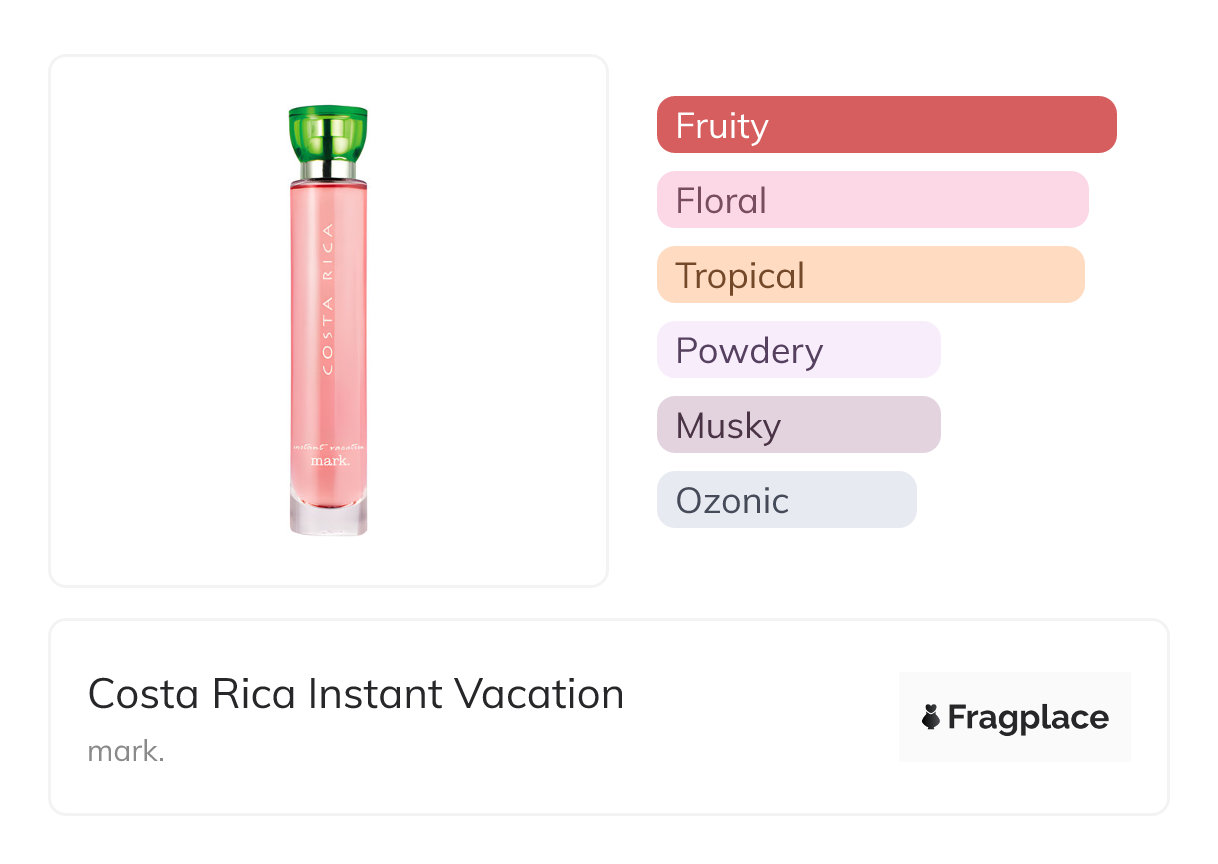Screen dimensions: 1218x864
Task: Open the Costa Rica Instant Vacation title
Action: [356, 694]
